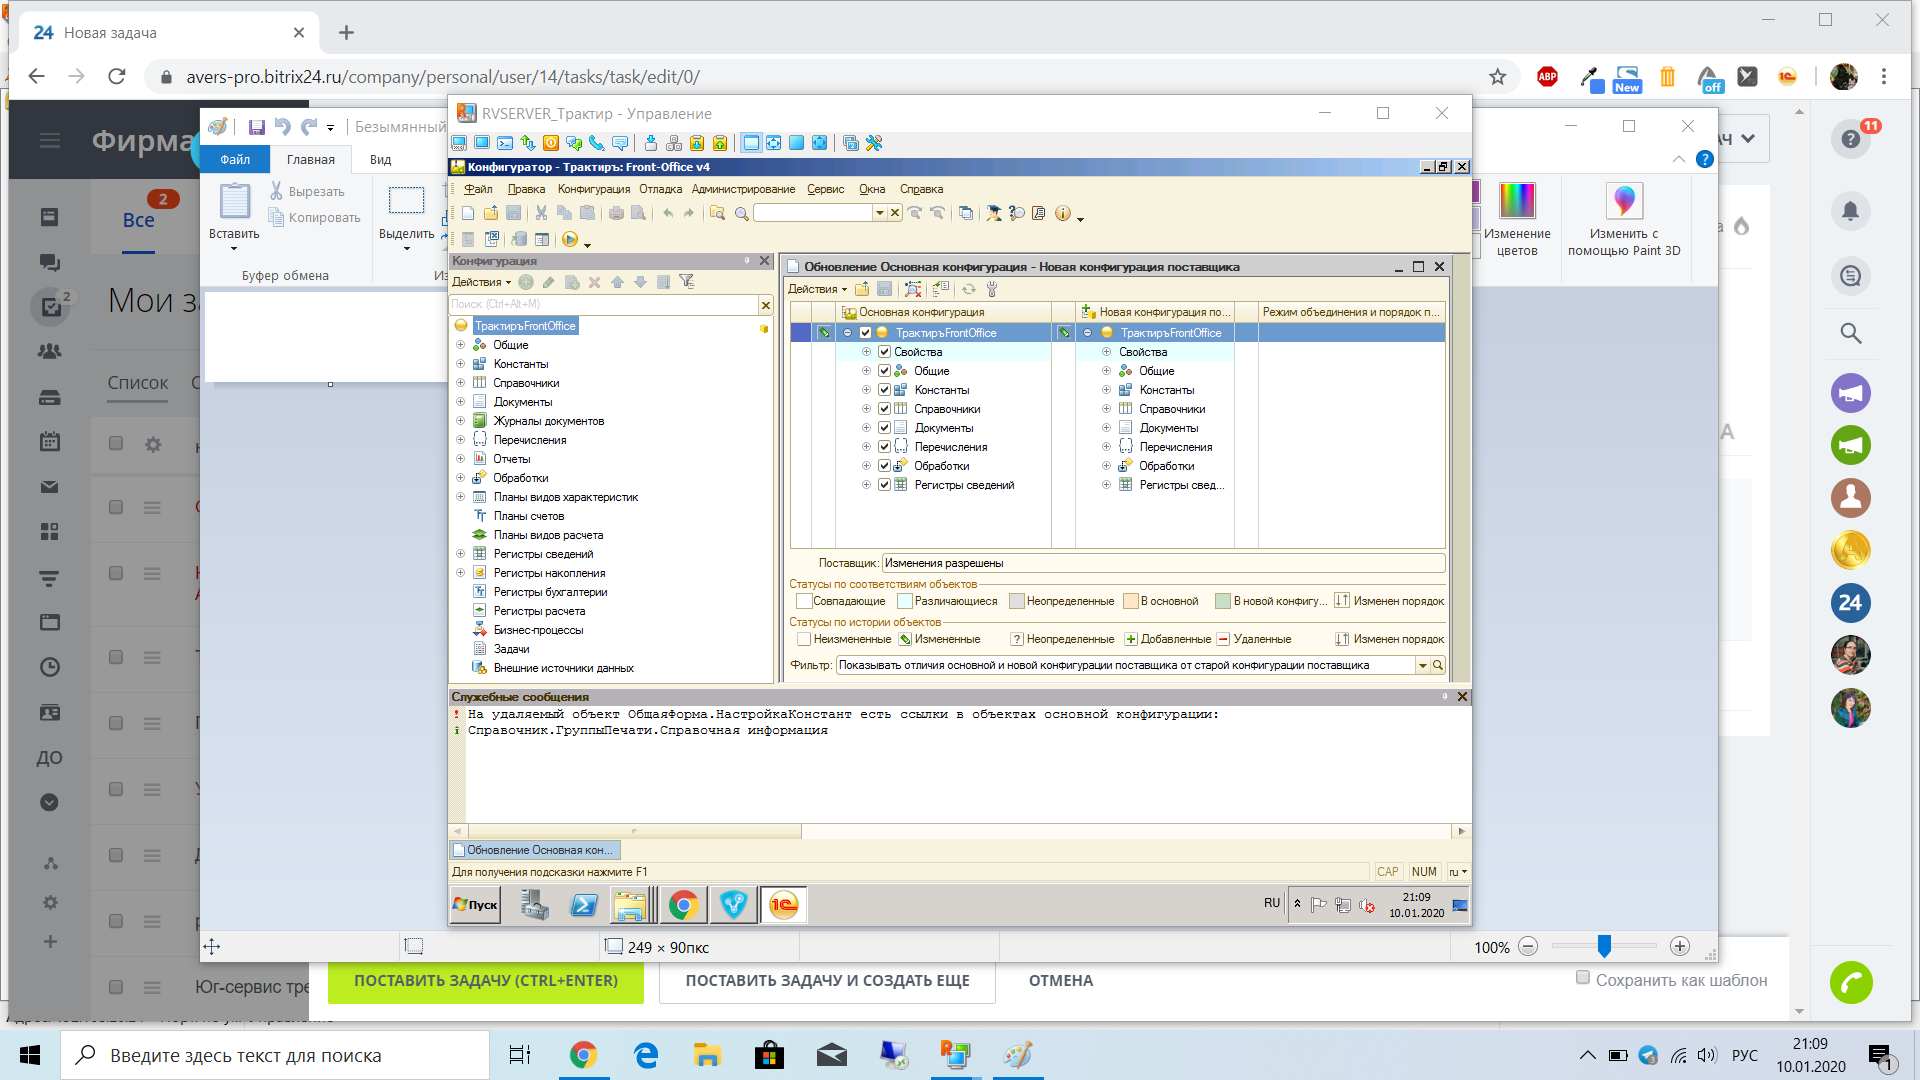Viewport: 1920px width, 1080px height.
Task: Click the refresh icon in update window
Action: point(968,289)
